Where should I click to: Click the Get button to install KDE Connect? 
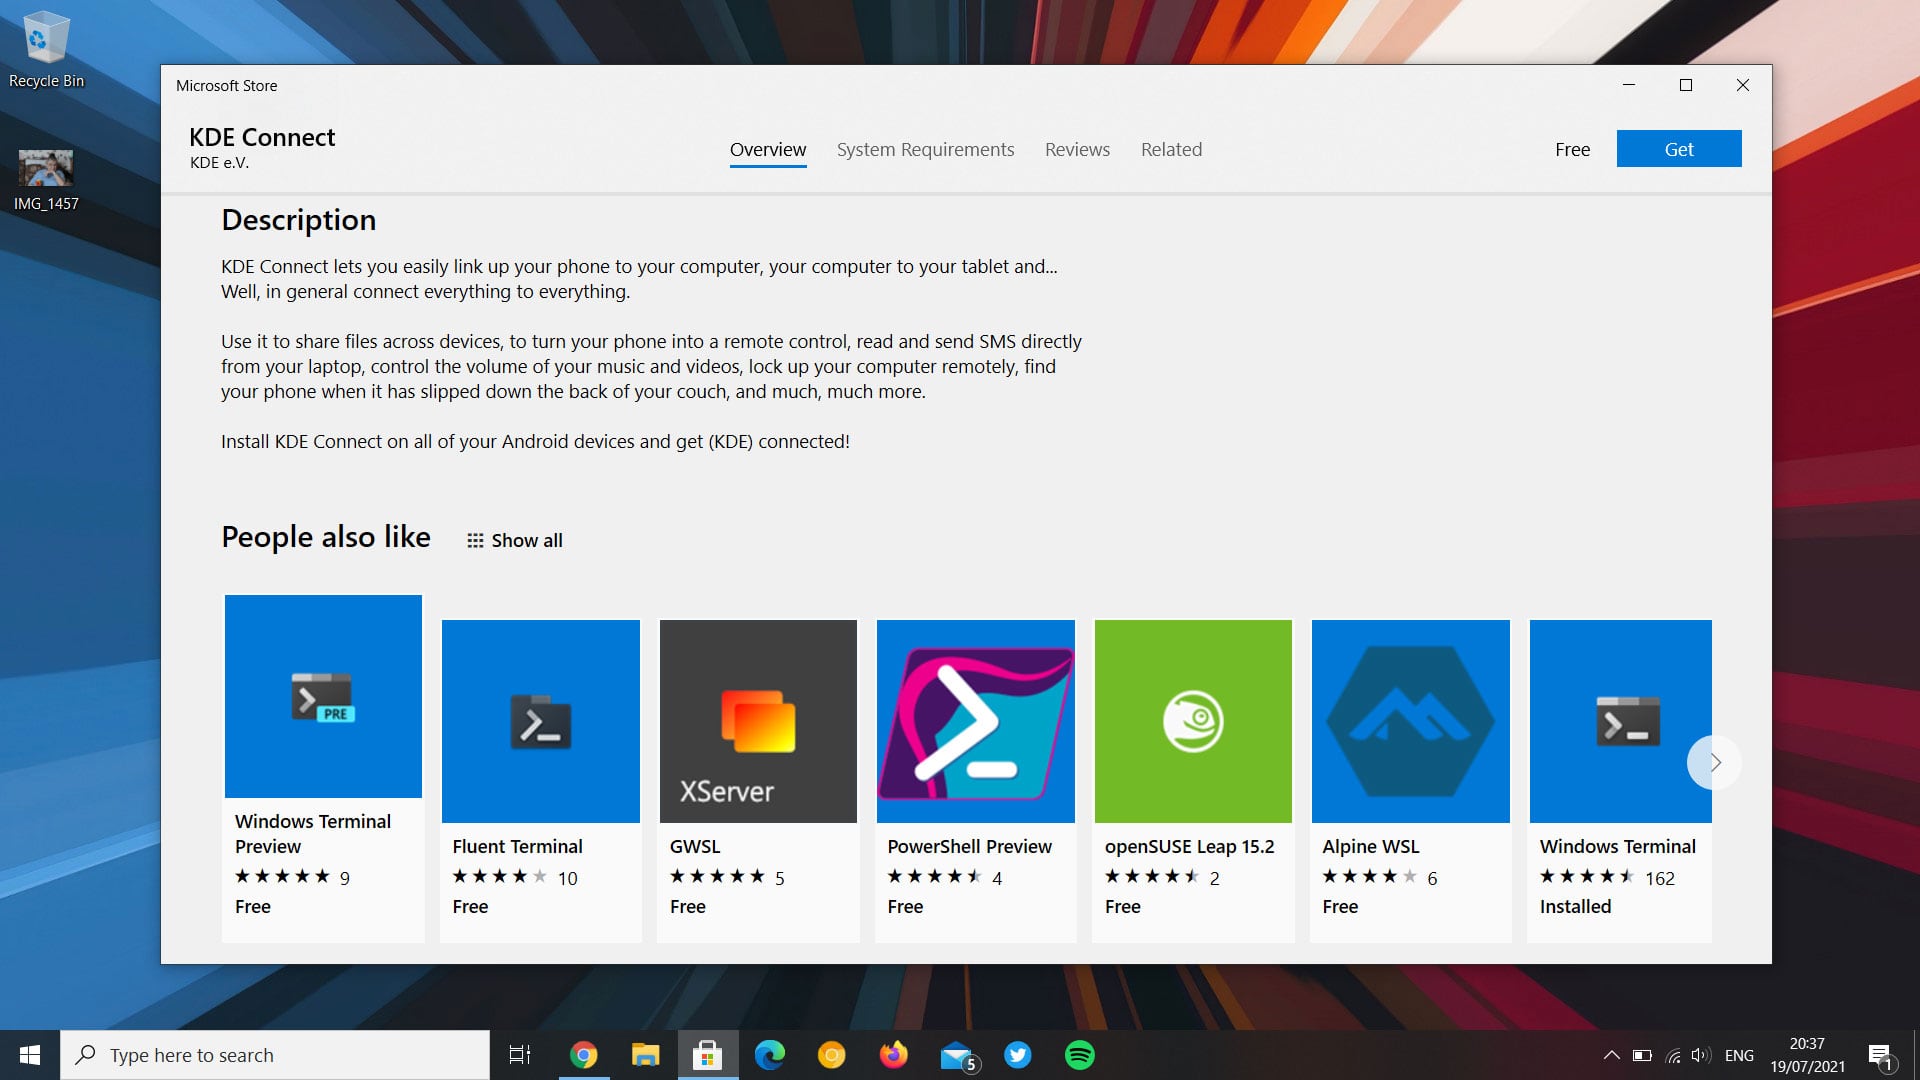pos(1678,148)
